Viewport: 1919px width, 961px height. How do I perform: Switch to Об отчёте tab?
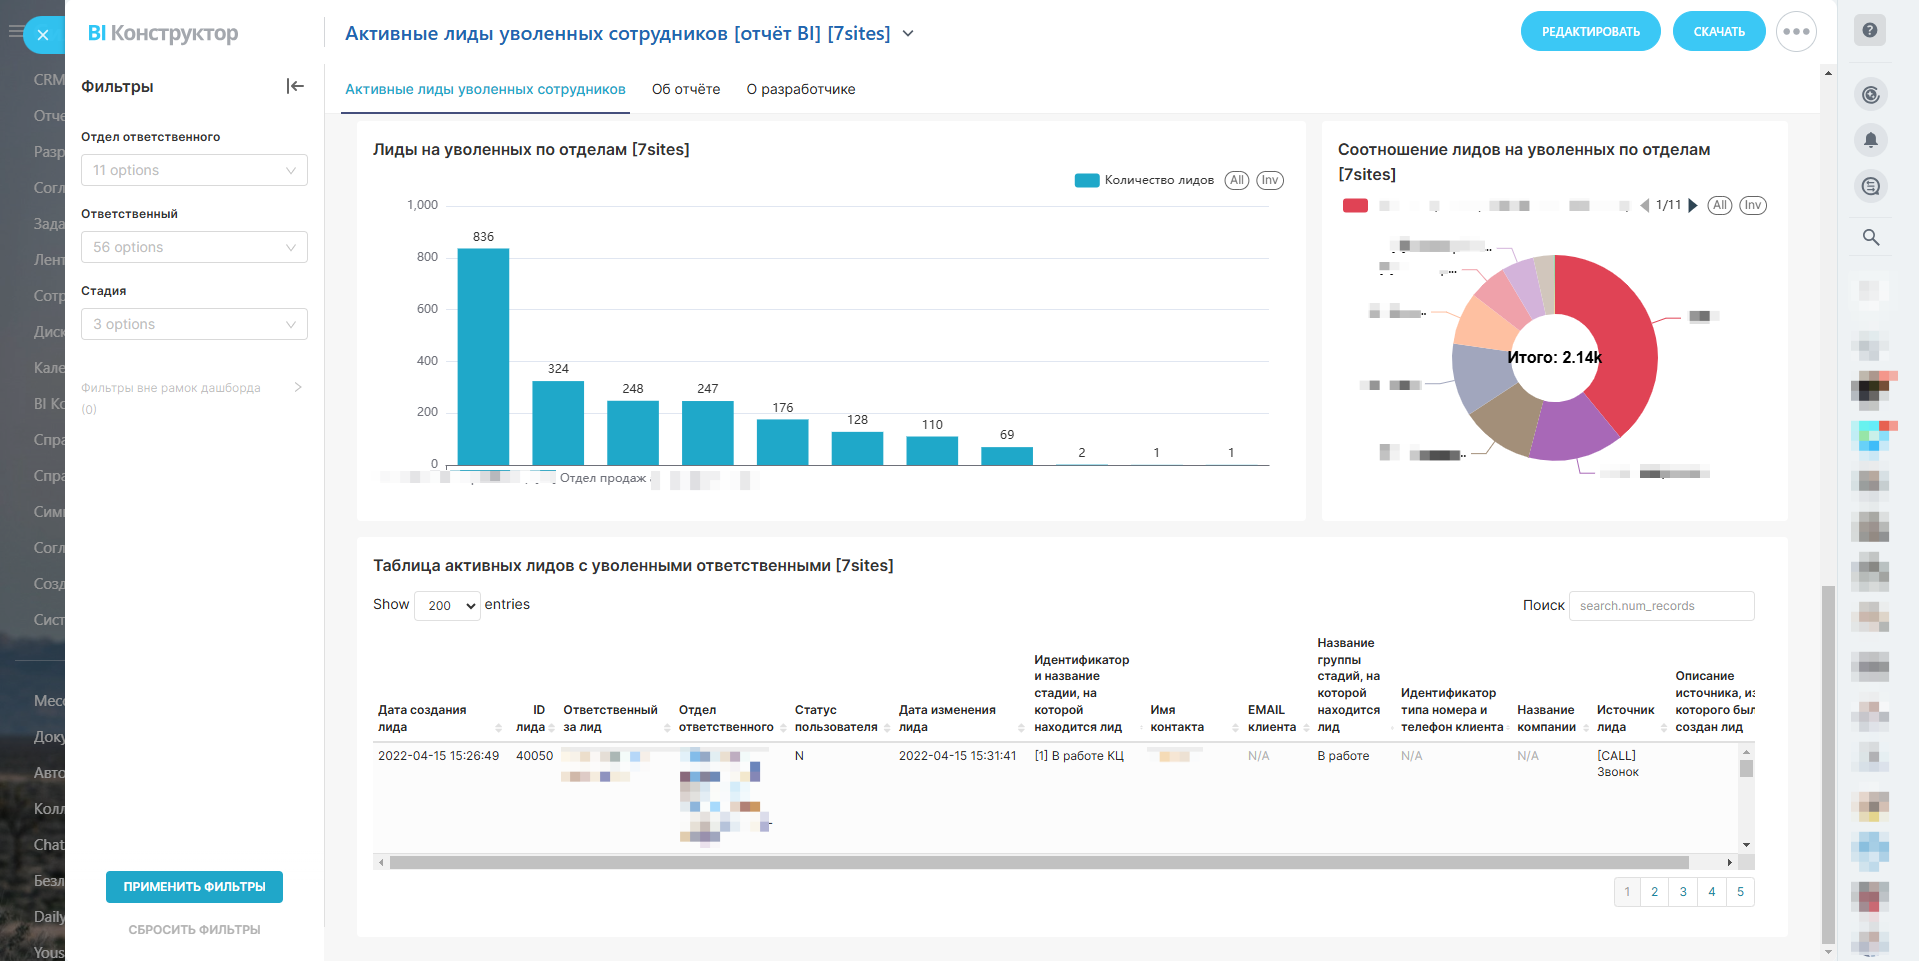(685, 89)
